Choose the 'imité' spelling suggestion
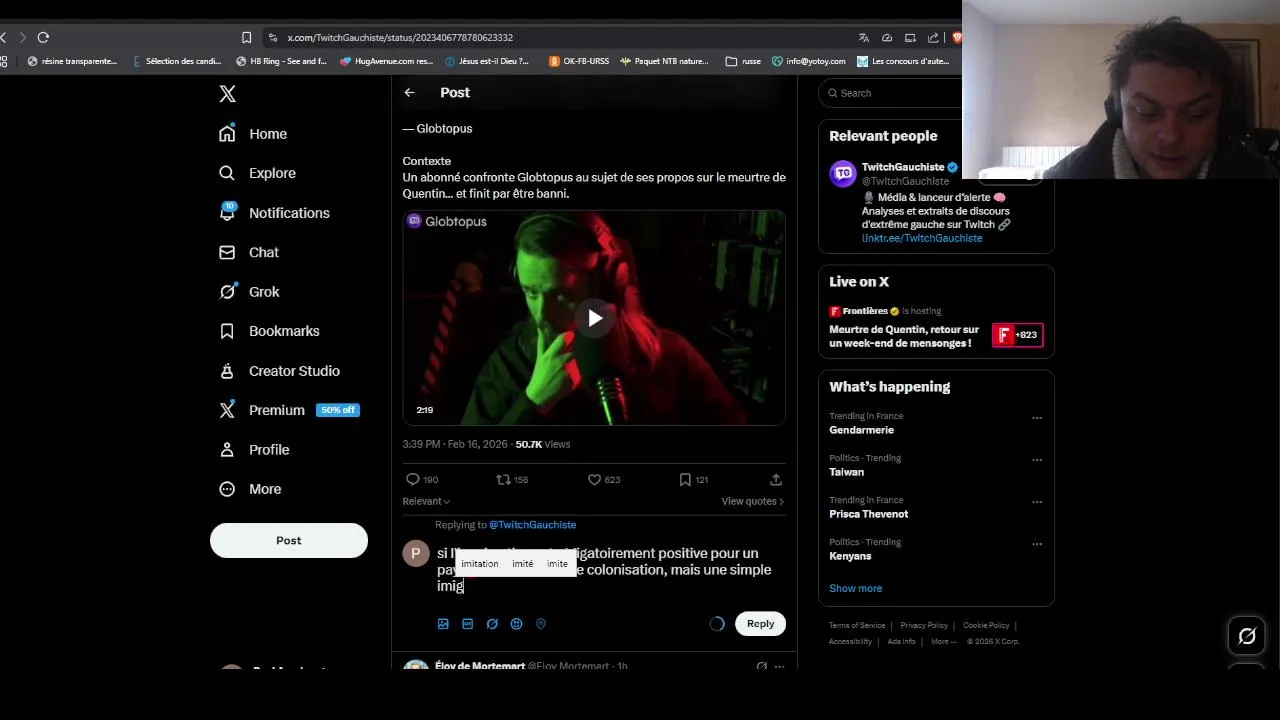The height and width of the screenshot is (720, 1280). (x=523, y=564)
